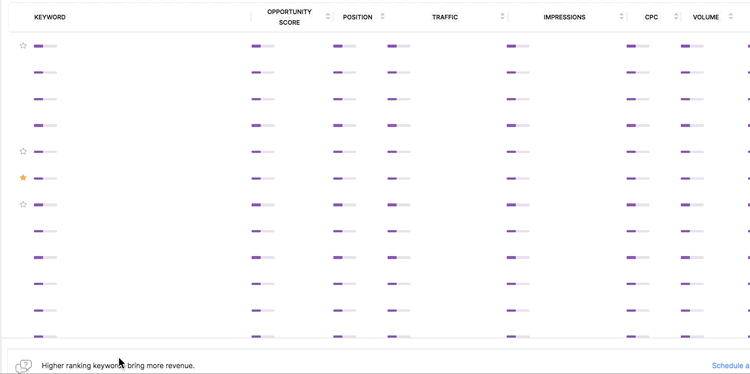
Task: Click the Volume header label
Action: [706, 17]
